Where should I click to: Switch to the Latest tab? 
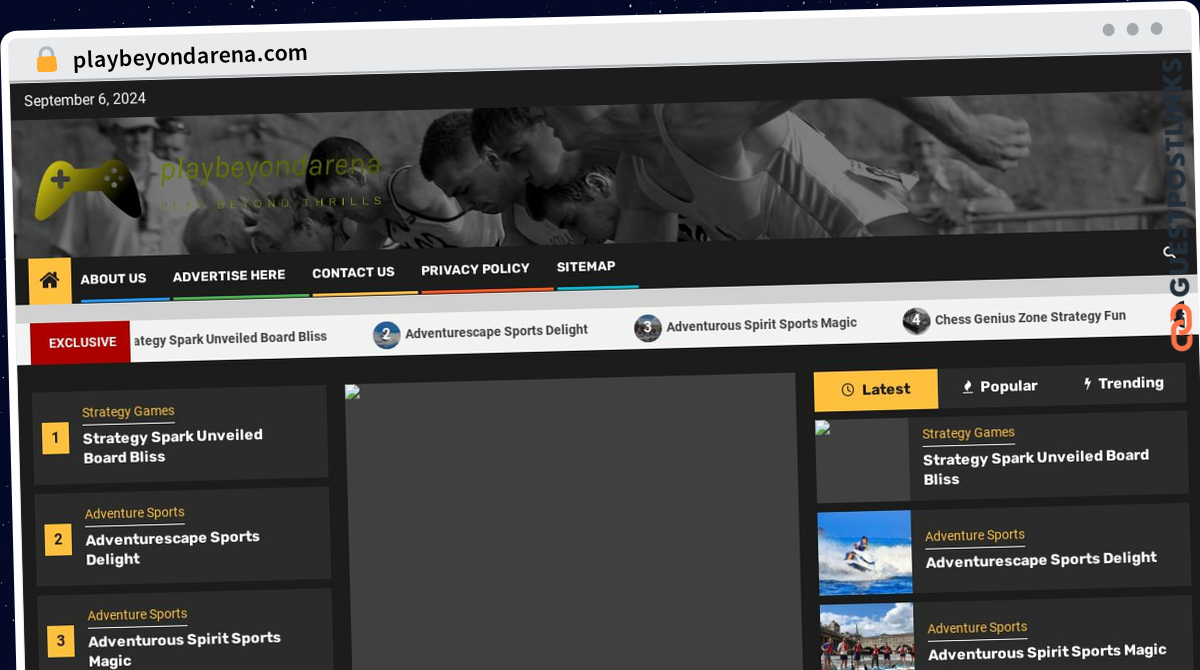click(876, 389)
